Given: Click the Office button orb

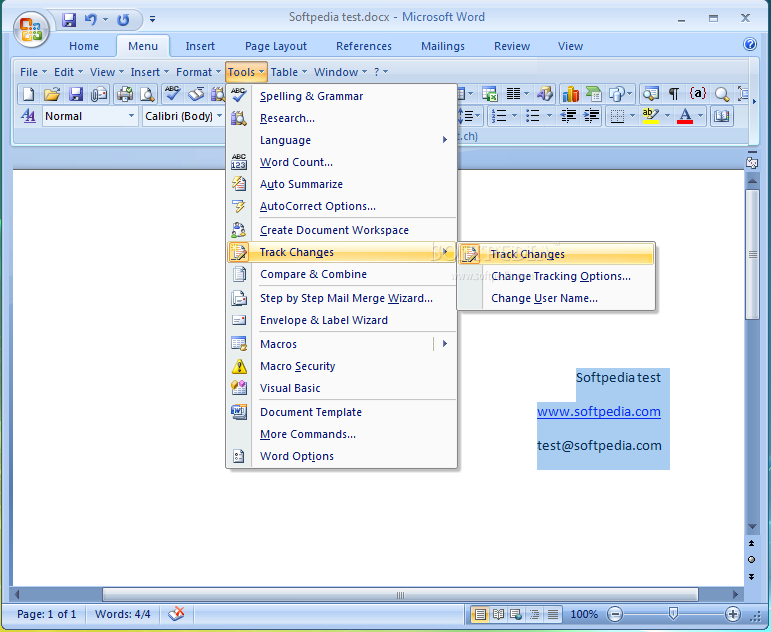Looking at the screenshot, I should (31, 30).
